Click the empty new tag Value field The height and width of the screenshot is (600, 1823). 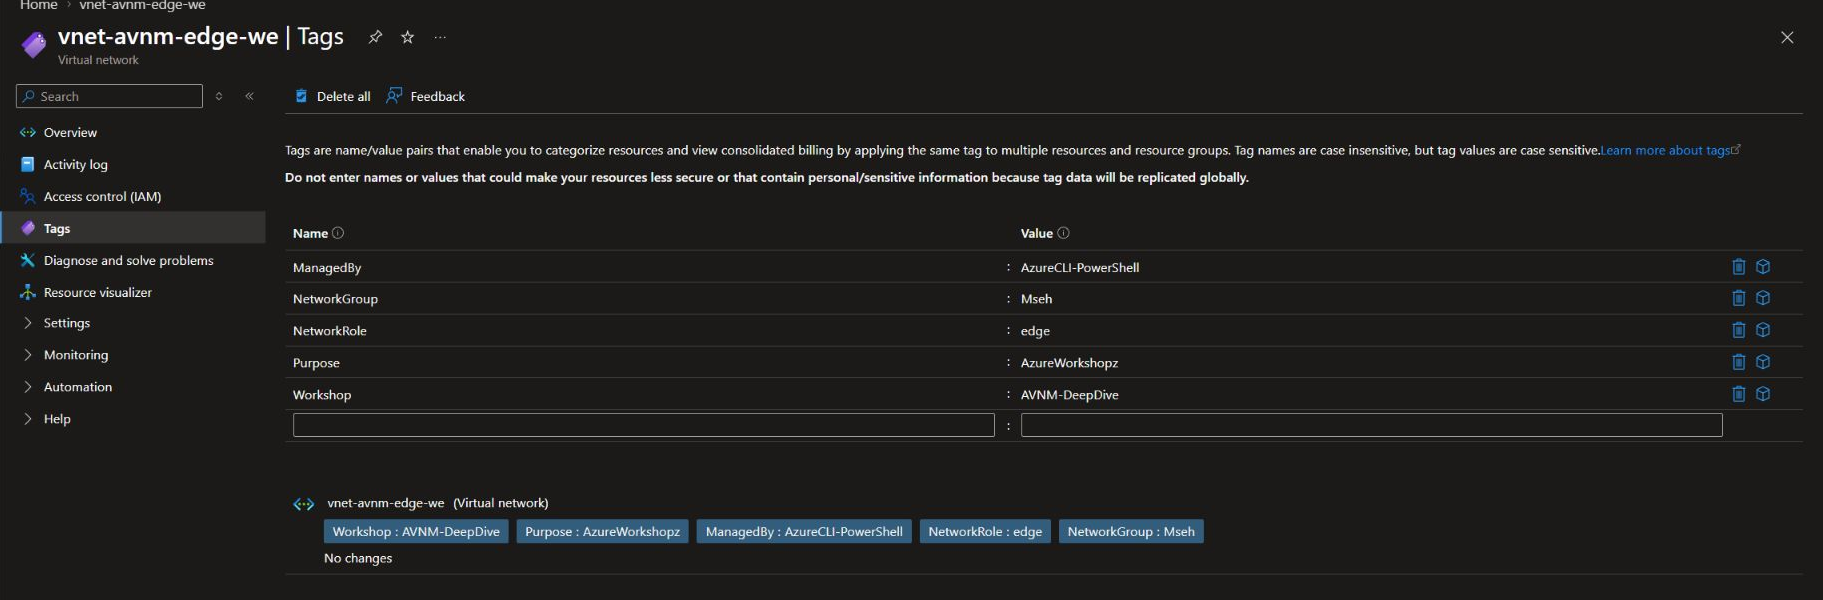coord(1371,425)
